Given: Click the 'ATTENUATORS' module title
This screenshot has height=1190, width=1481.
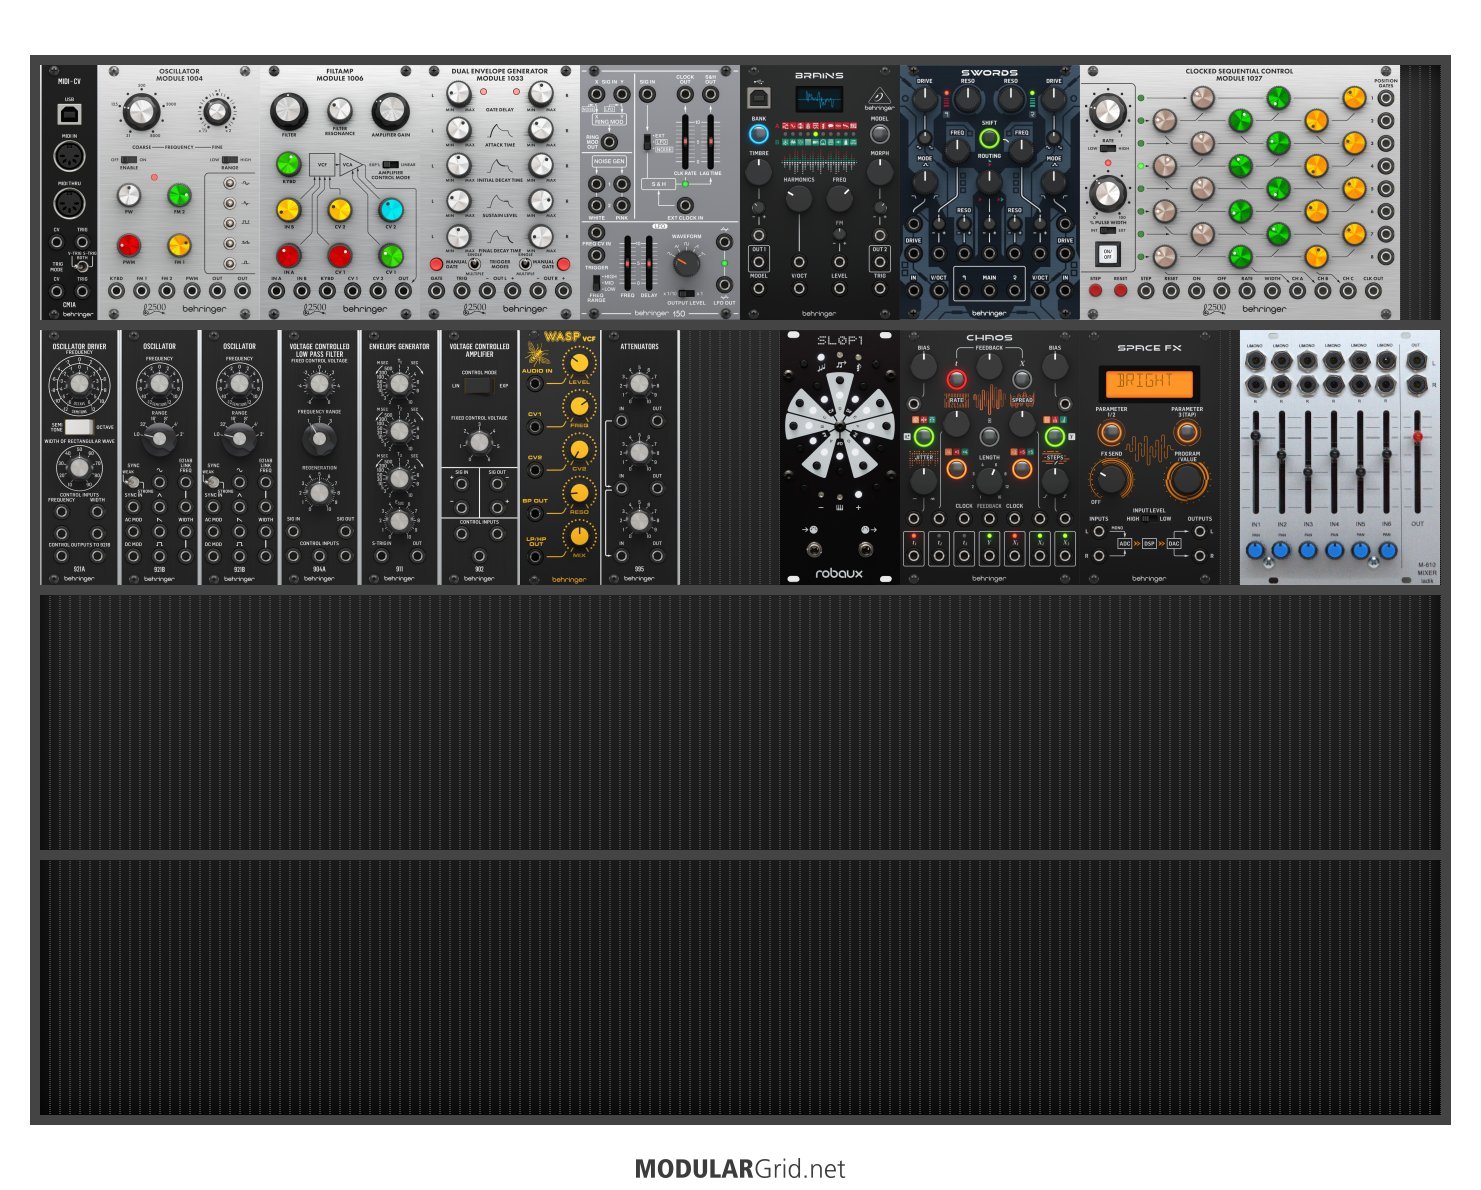Looking at the screenshot, I should pyautogui.click(x=639, y=346).
